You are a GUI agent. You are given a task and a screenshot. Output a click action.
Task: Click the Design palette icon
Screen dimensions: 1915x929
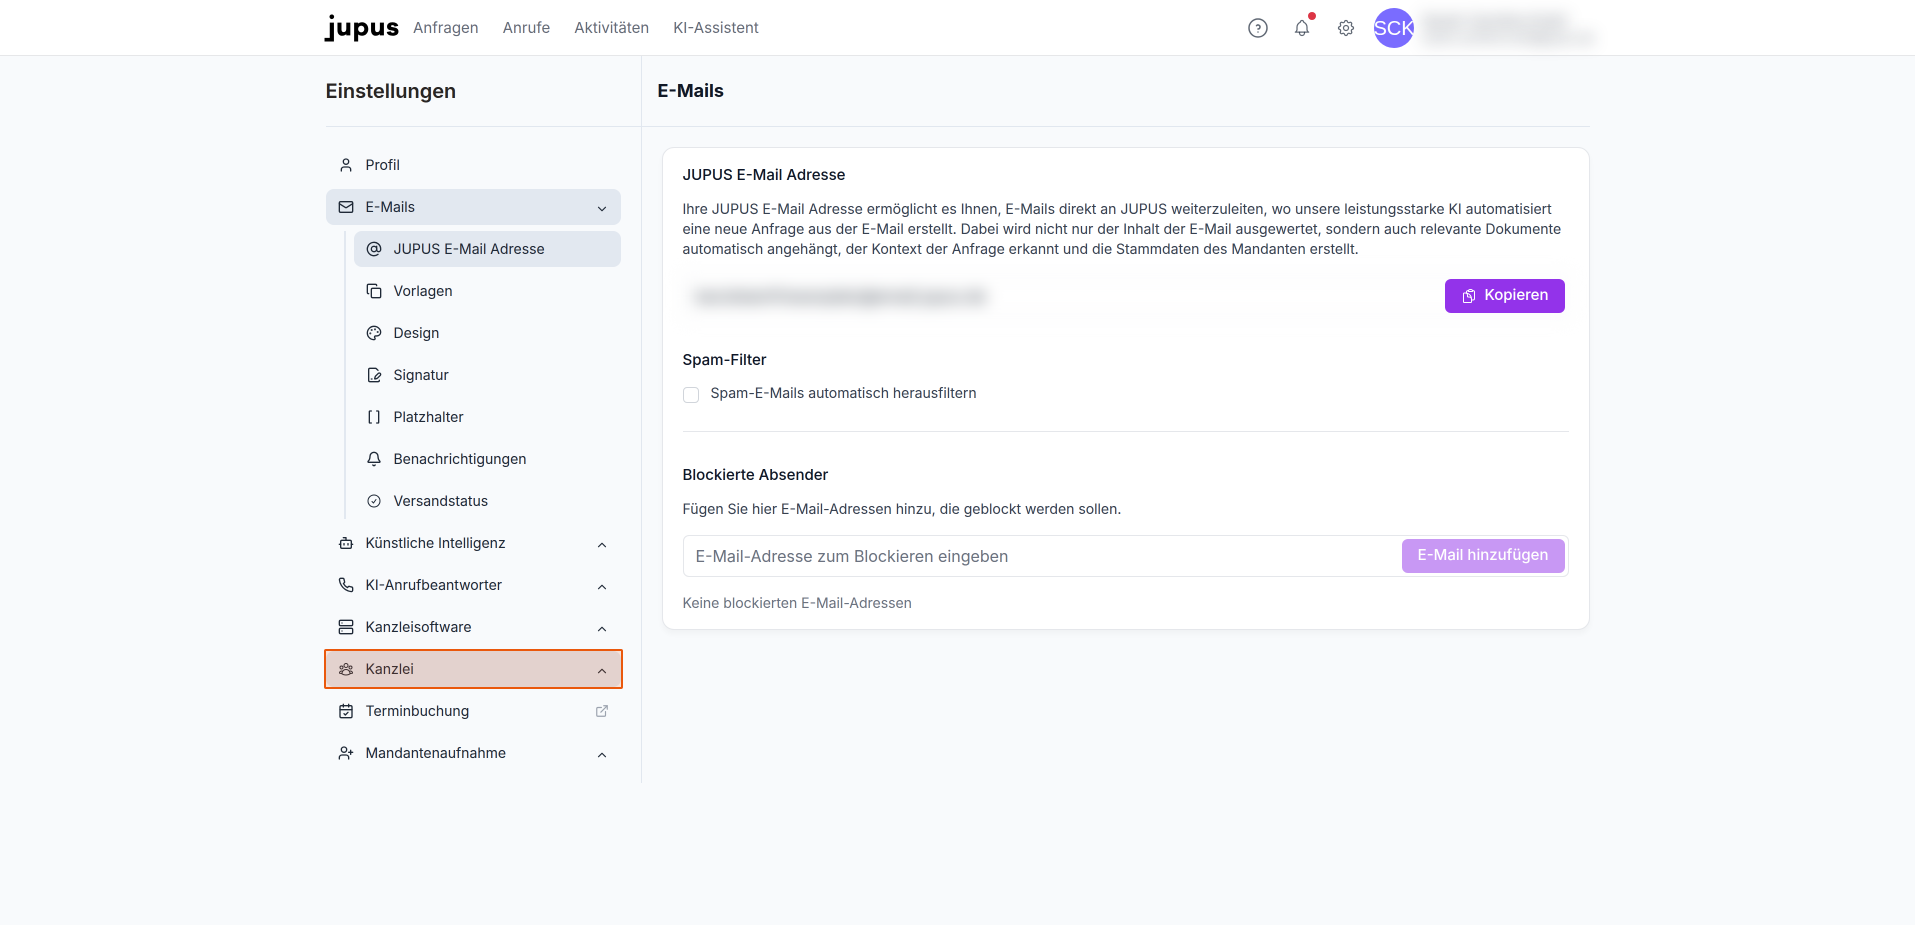point(374,333)
